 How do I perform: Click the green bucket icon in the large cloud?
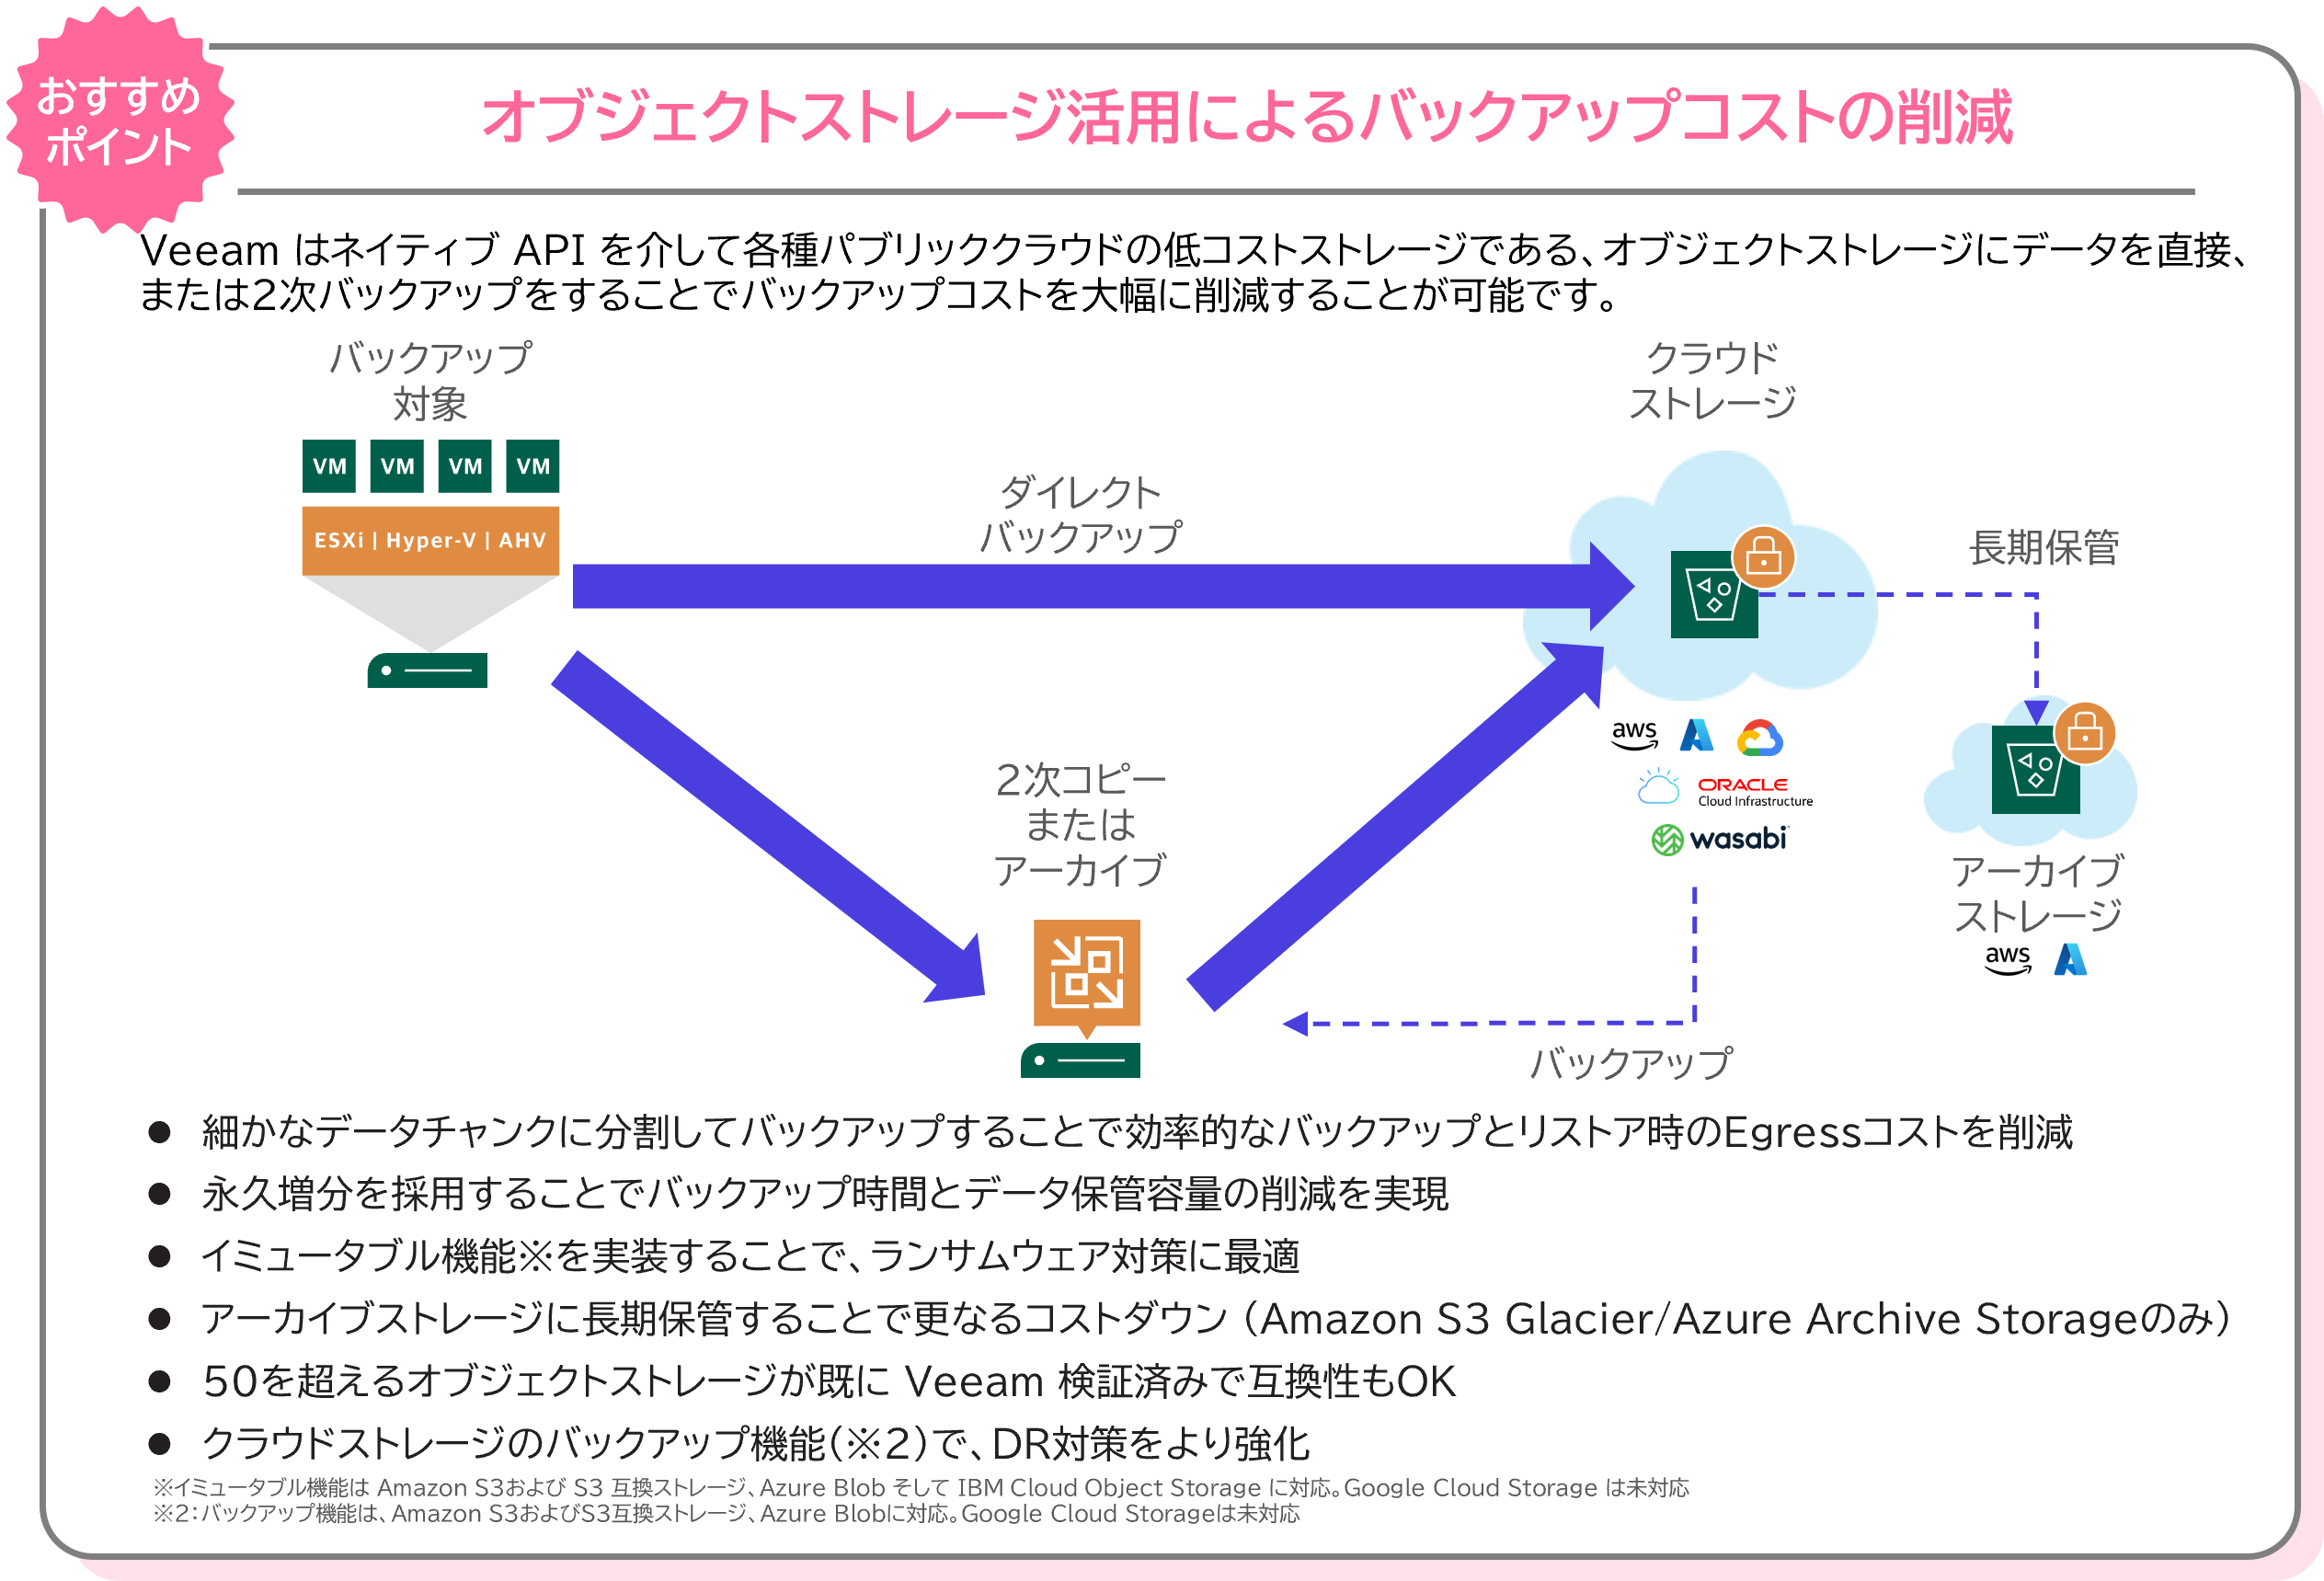pyautogui.click(x=1714, y=594)
